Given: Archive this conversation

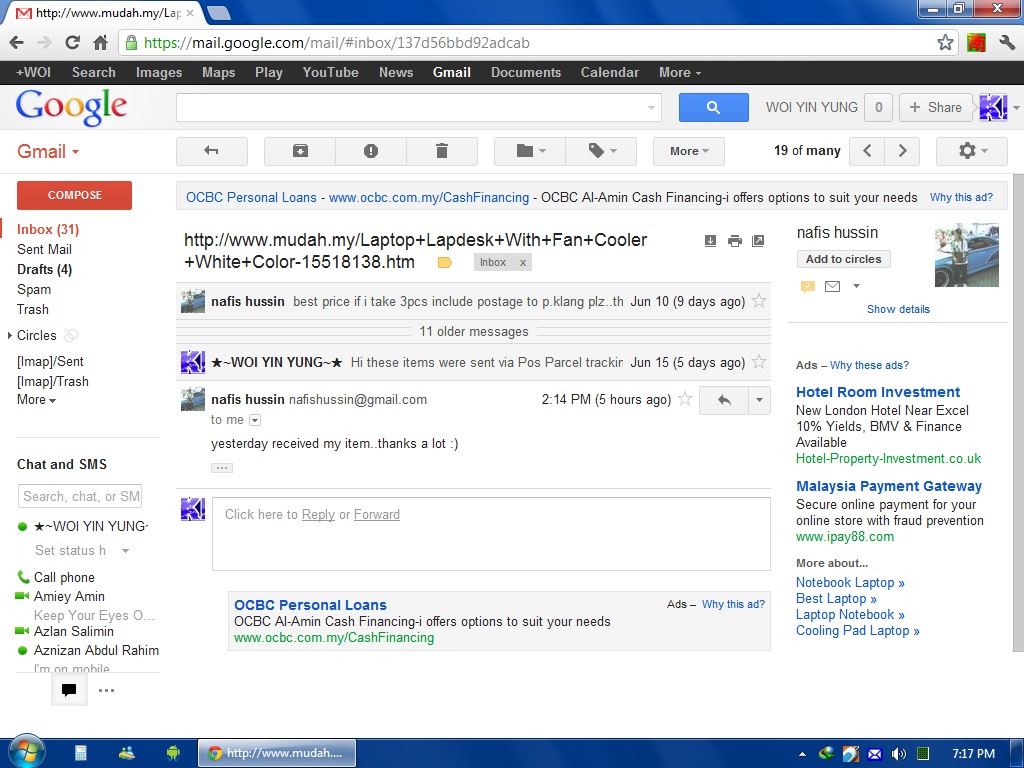Looking at the screenshot, I should click(x=300, y=151).
